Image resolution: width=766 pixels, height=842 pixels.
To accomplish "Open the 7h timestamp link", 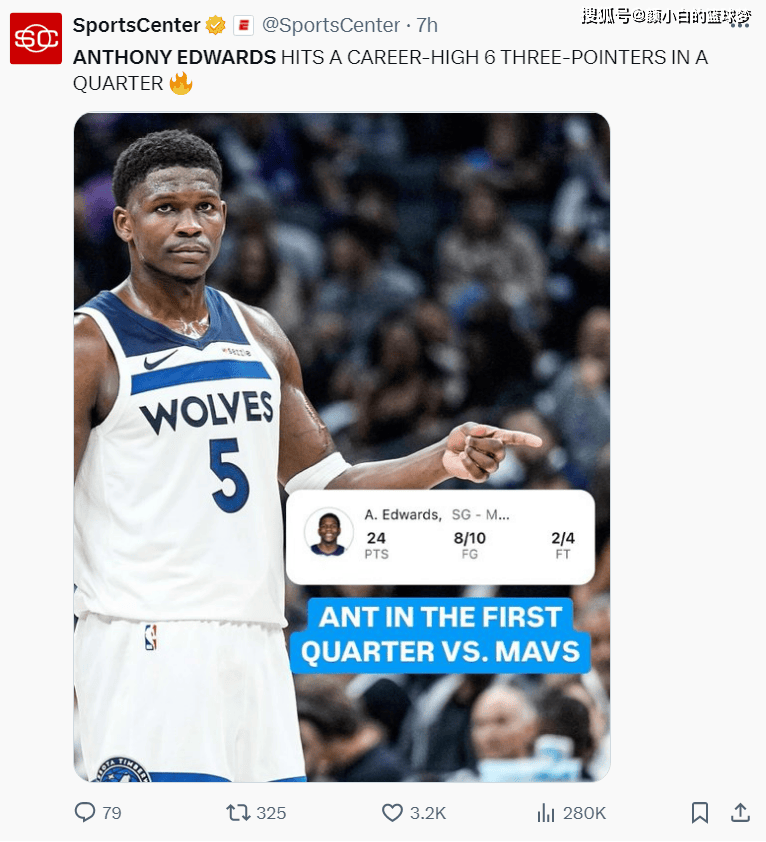I will 428,25.
